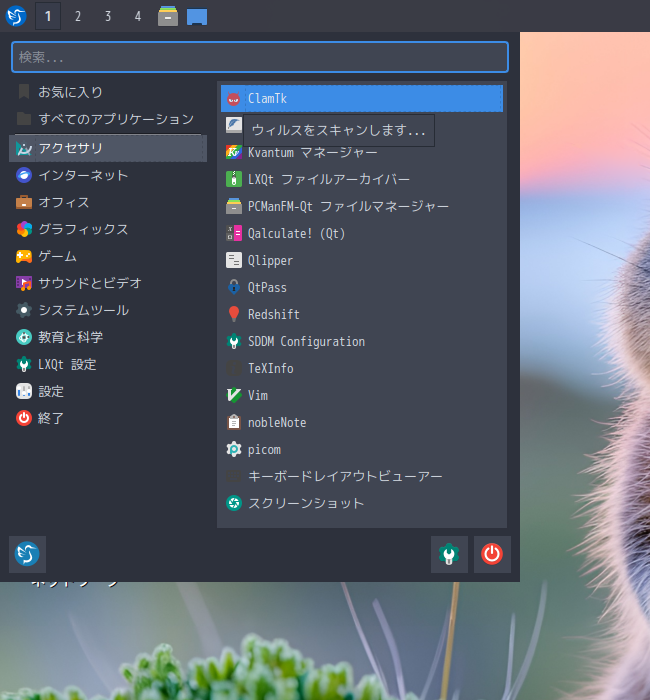
Task: Click the サウンドとビデオ media icon
Action: [x=24, y=283]
